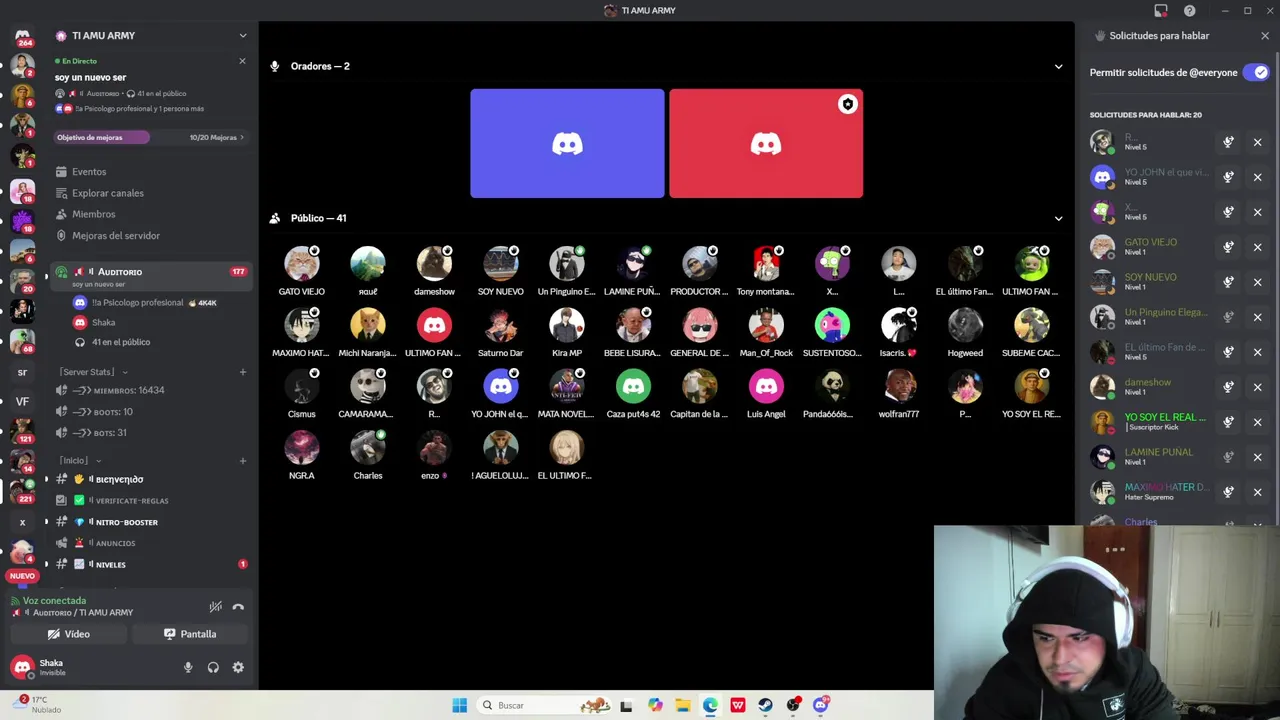Viewport: 1280px width, 720px height.
Task: Toggle Permitir solicitudes de @everyone switch
Action: (1255, 72)
